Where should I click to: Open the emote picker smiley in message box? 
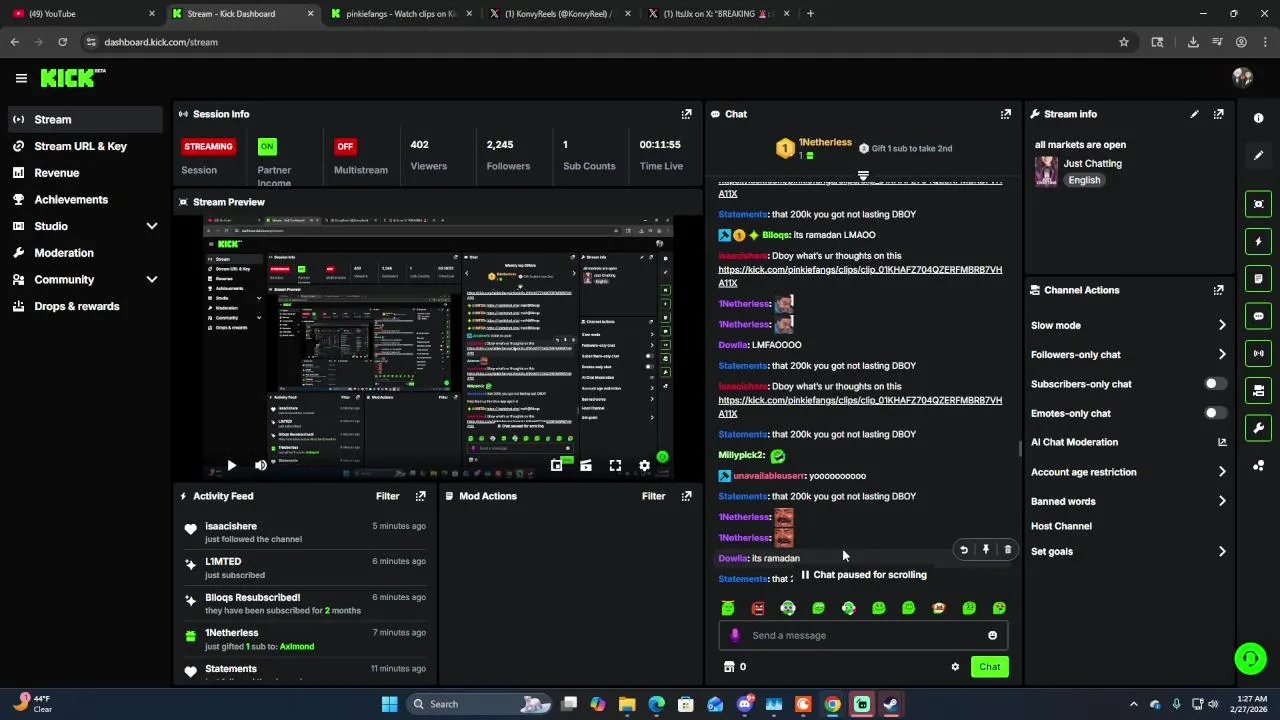tap(992, 636)
